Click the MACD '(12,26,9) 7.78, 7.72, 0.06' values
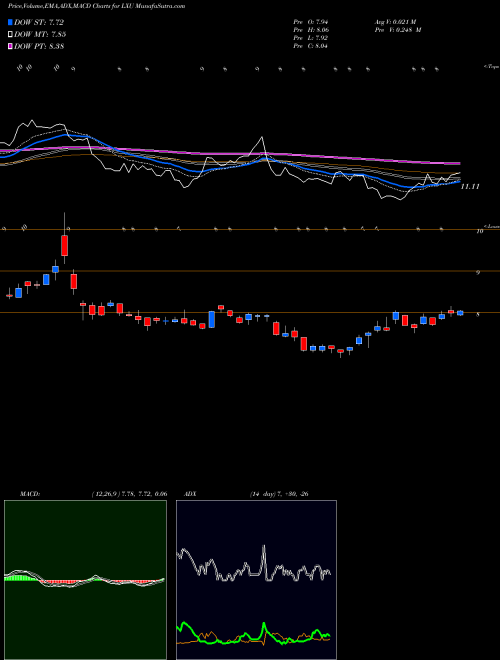 [x=130, y=494]
